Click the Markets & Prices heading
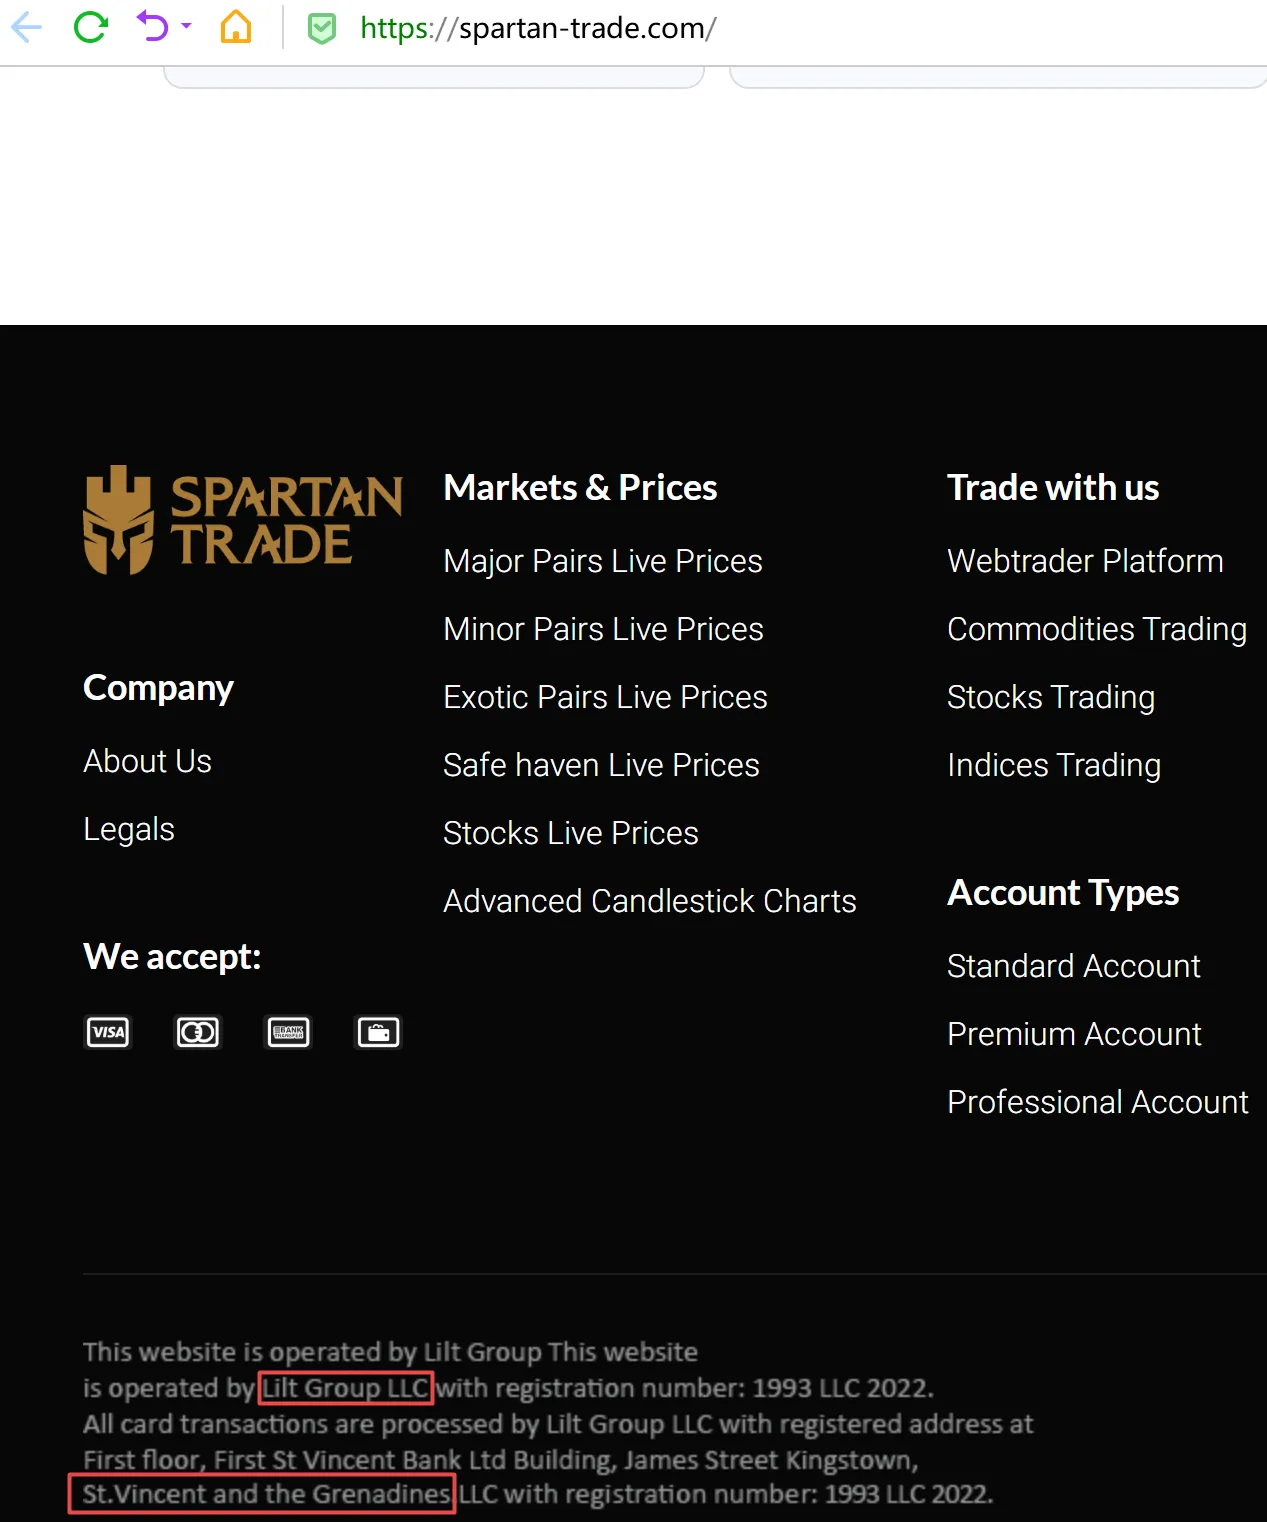 580,488
